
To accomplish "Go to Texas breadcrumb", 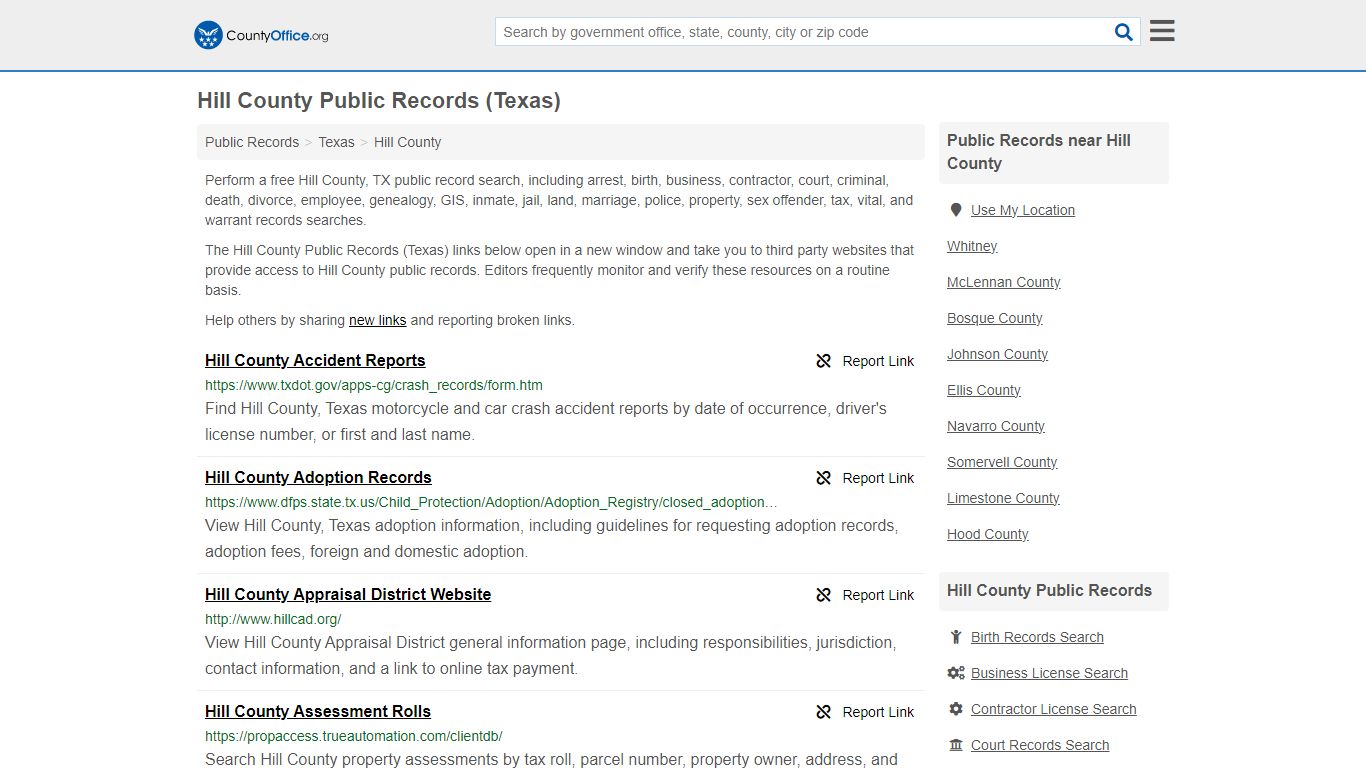I will [x=336, y=142].
